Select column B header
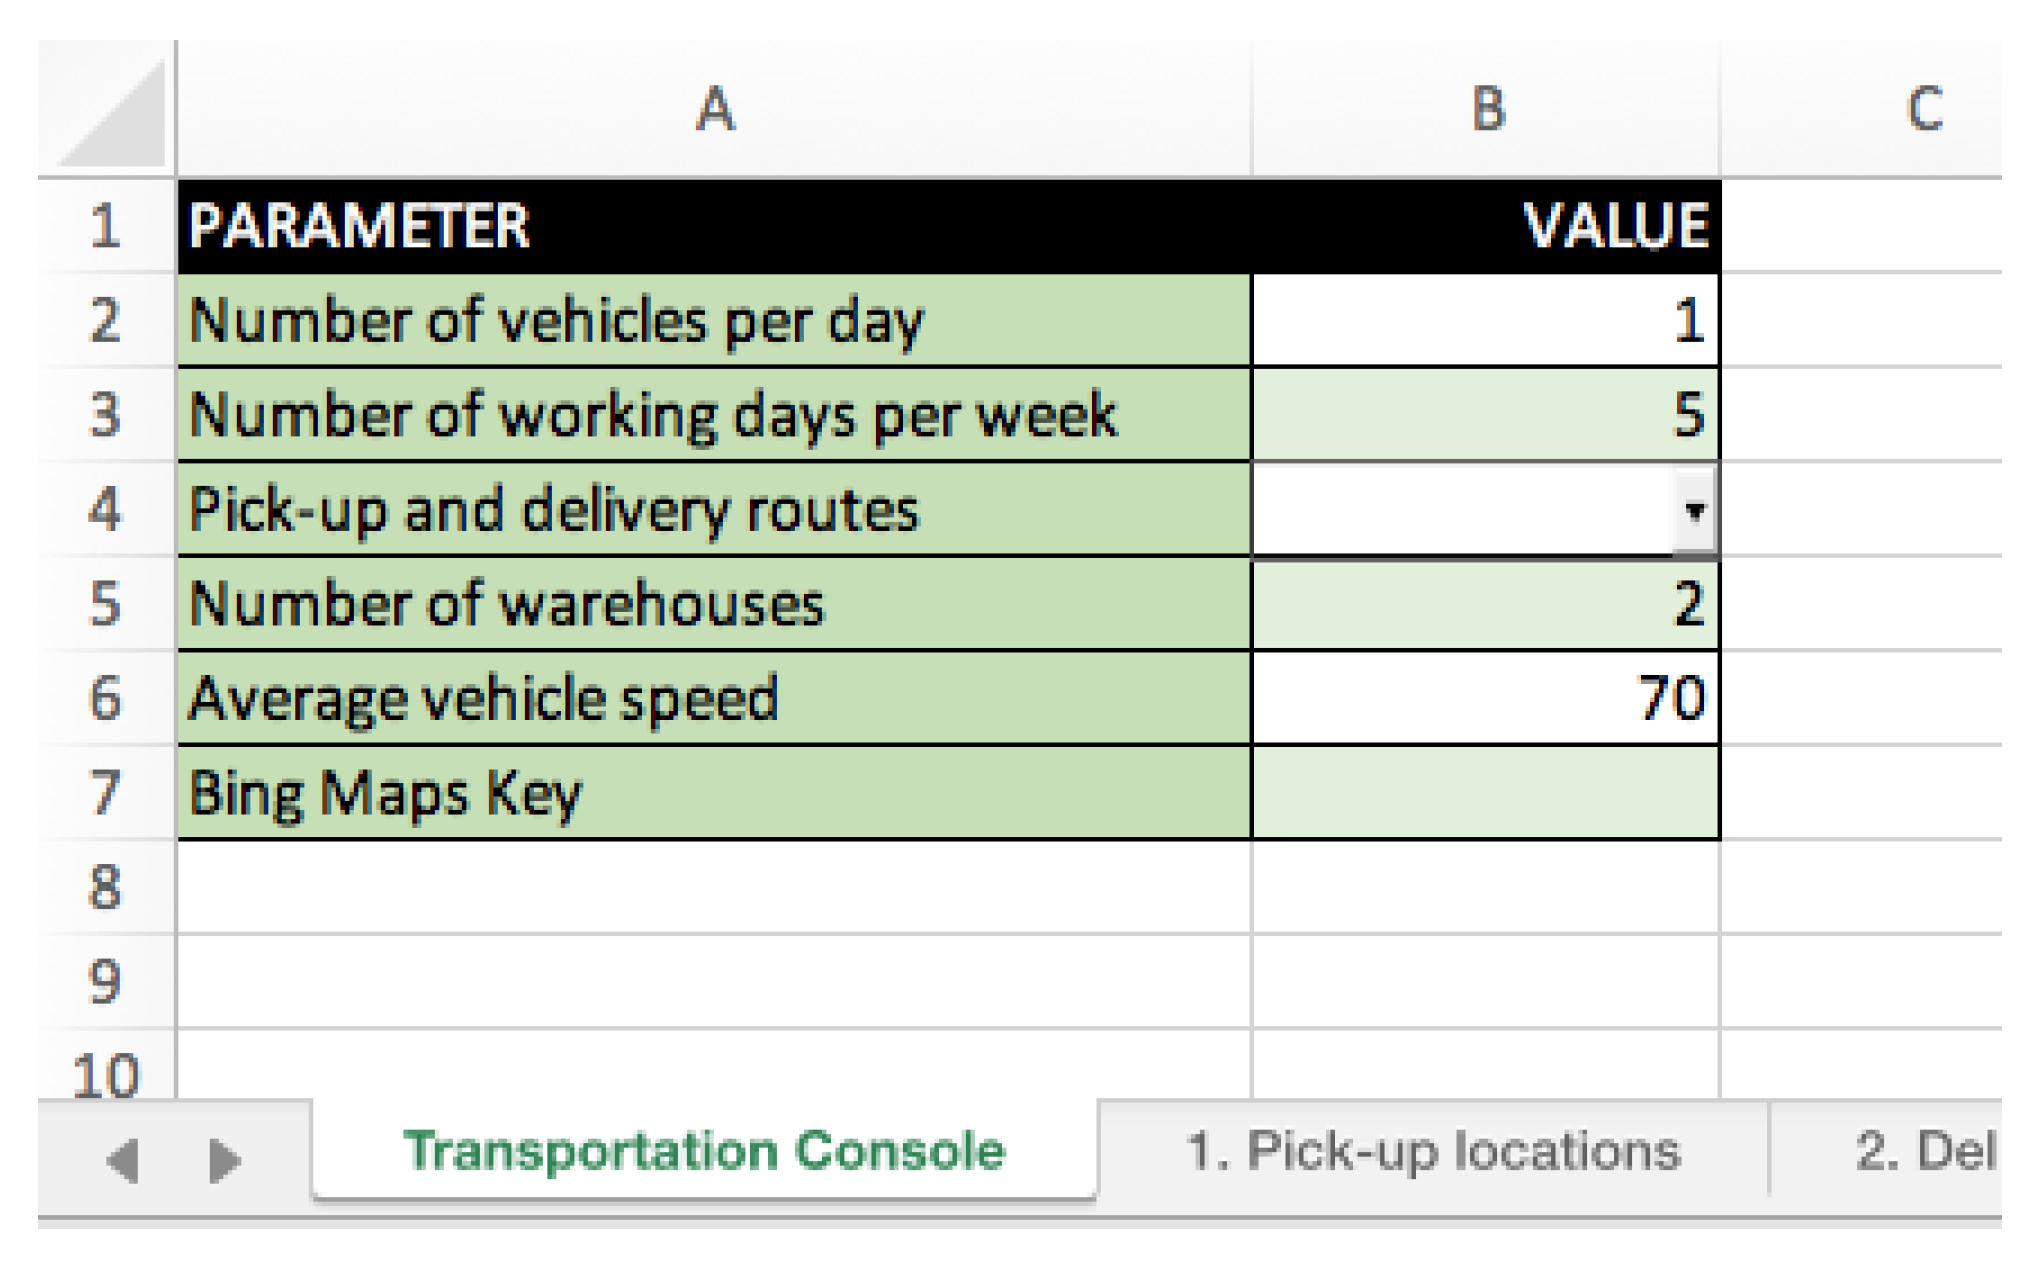Screen dimensions: 2030x1265 point(1486,108)
